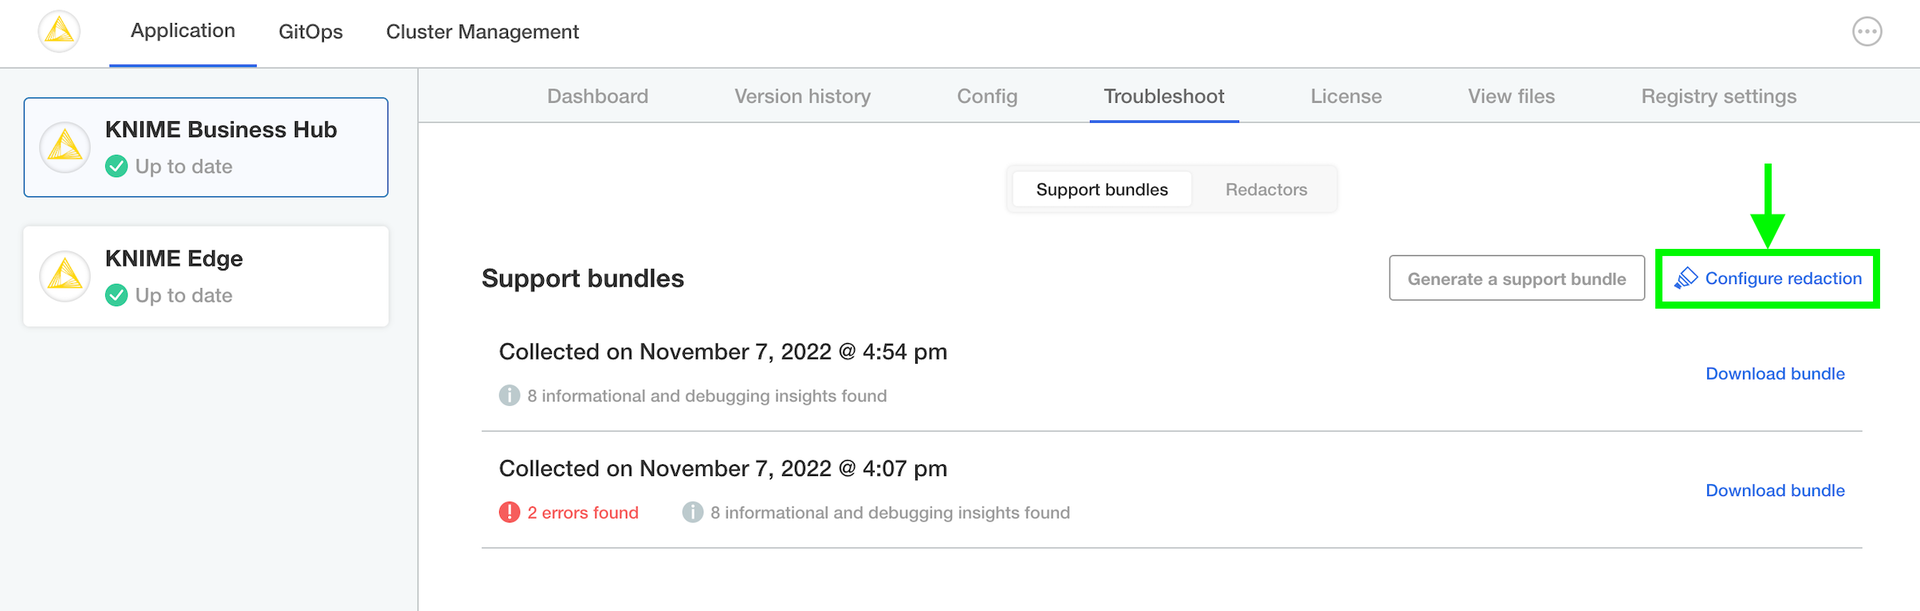Click KNIME Edge green up-to-date checkmark
The image size is (1920, 611).
tap(117, 295)
